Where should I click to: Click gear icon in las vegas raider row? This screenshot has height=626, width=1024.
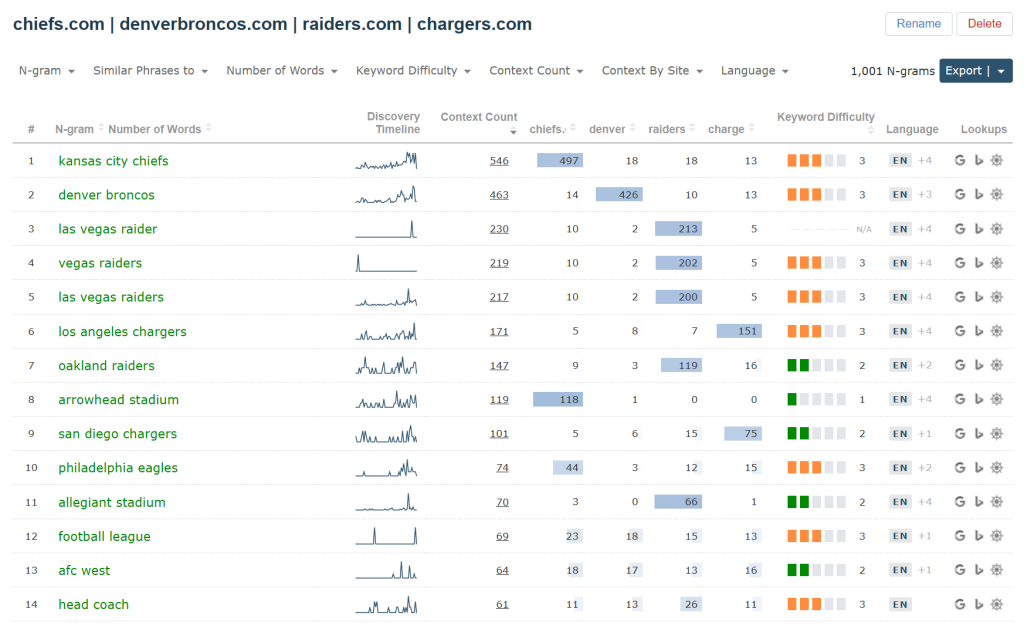point(997,229)
